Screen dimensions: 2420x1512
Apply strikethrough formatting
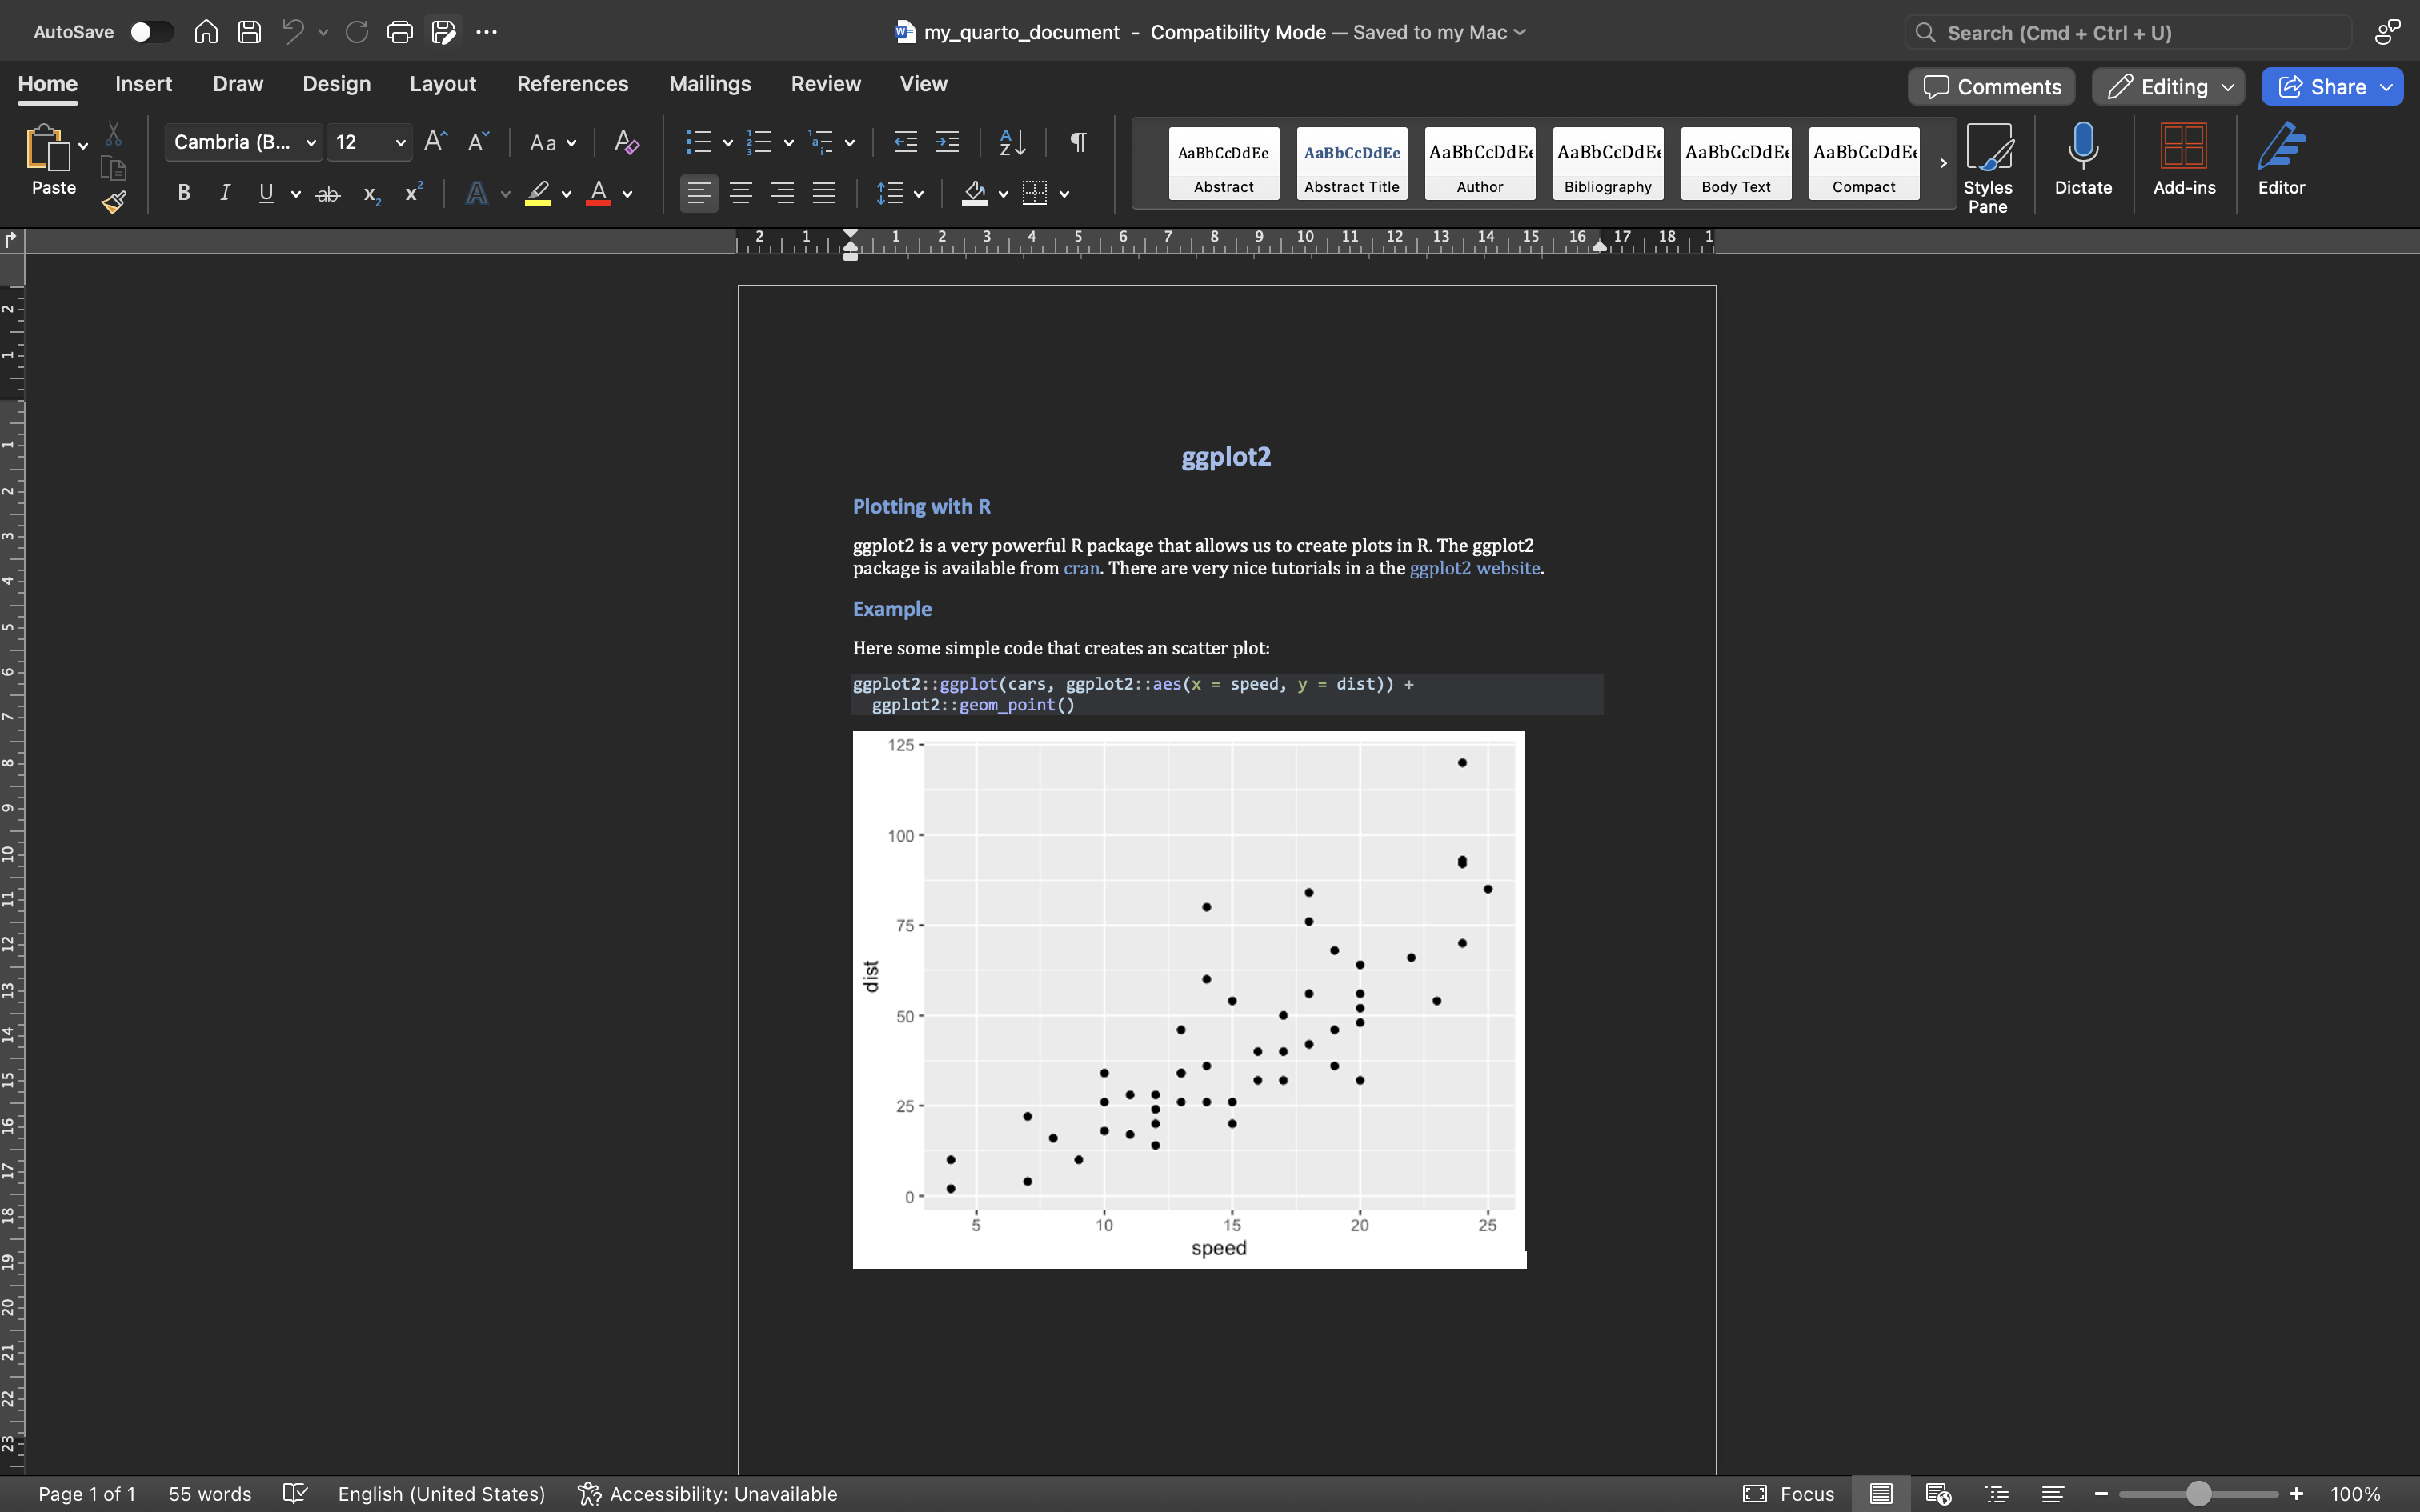pos(328,192)
